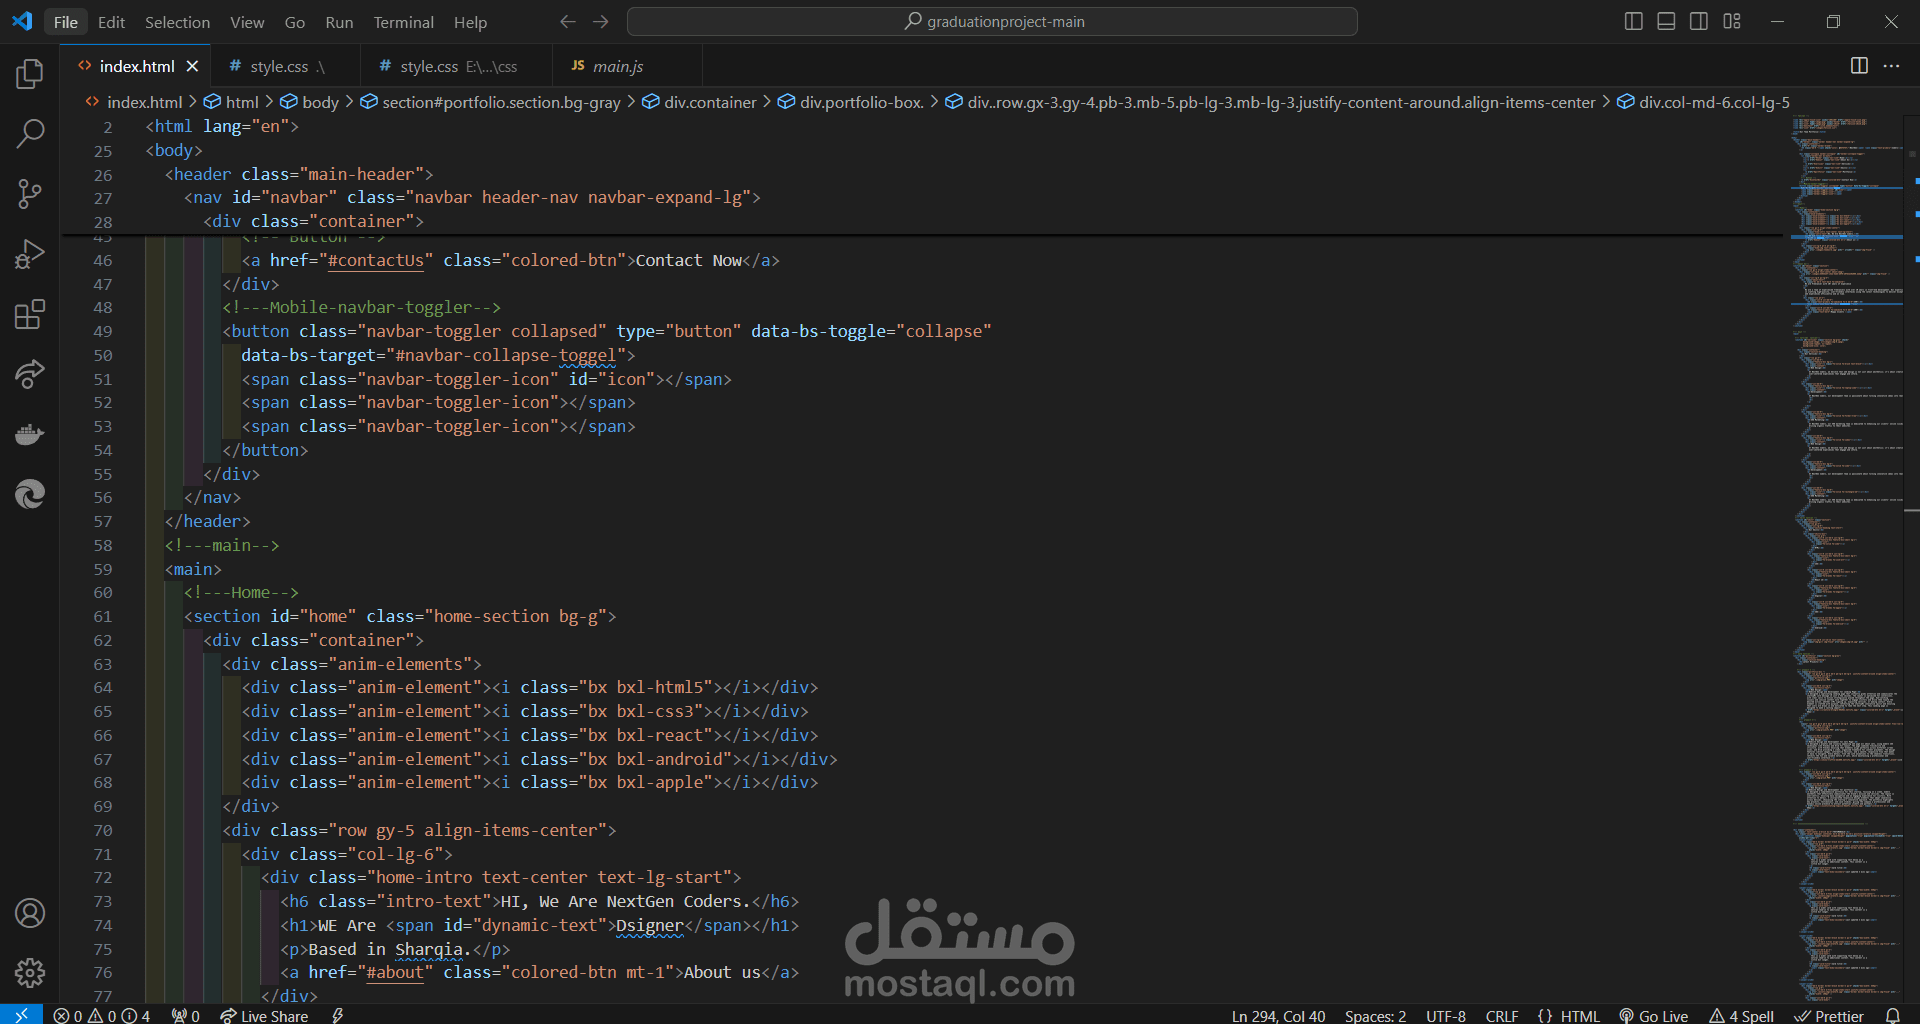Click the #about href link on line 76
Viewport: 1920px width, 1024px height.
pyautogui.click(x=394, y=972)
